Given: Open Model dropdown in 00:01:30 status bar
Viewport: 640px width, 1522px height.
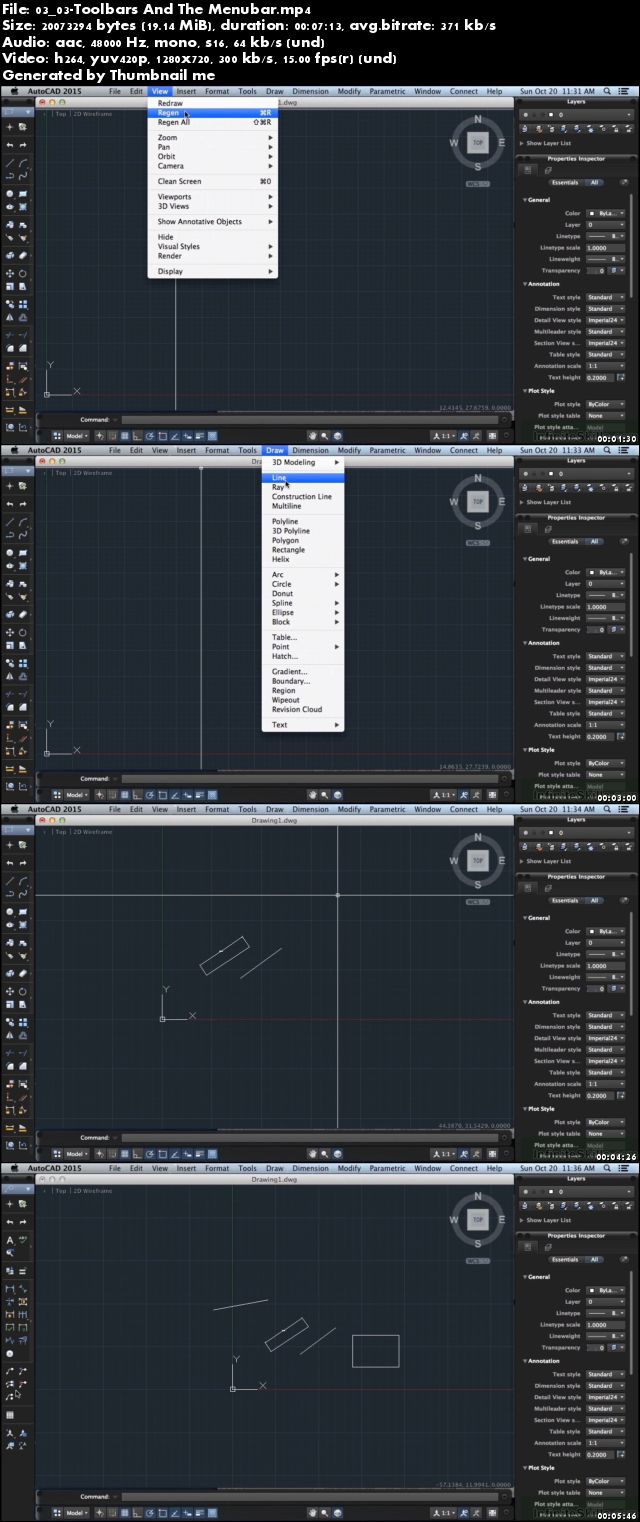Looking at the screenshot, I should click(x=76, y=436).
